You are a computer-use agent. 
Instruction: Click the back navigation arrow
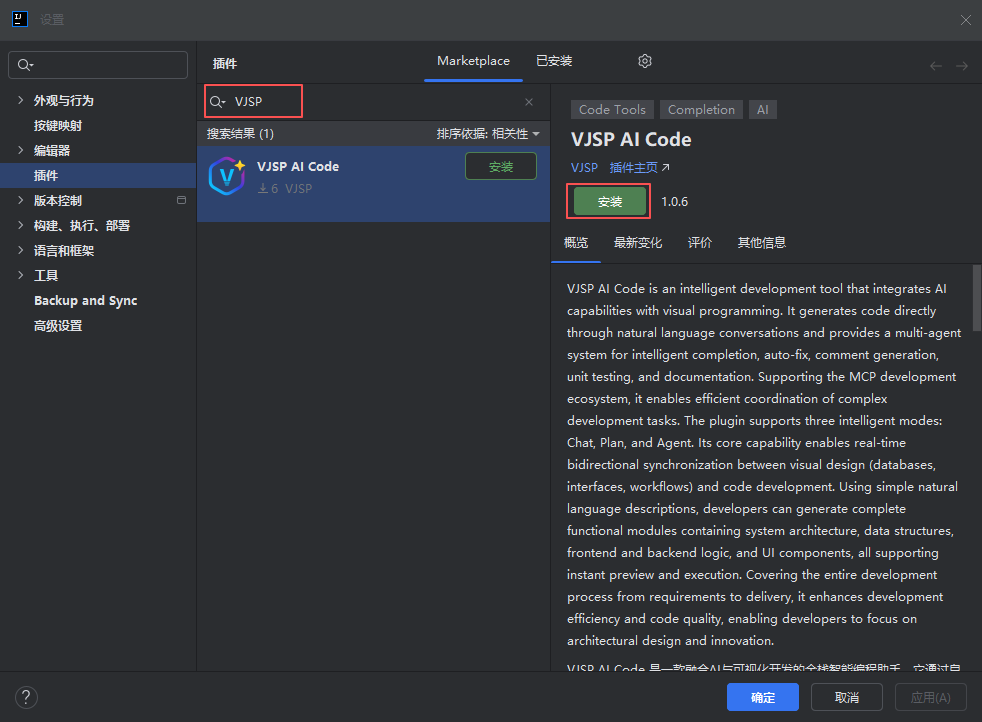pyautogui.click(x=936, y=66)
